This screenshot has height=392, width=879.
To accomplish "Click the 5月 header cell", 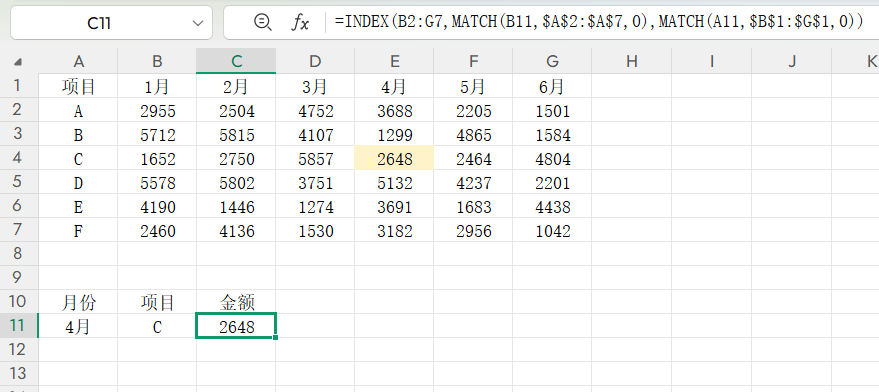I will point(474,86).
